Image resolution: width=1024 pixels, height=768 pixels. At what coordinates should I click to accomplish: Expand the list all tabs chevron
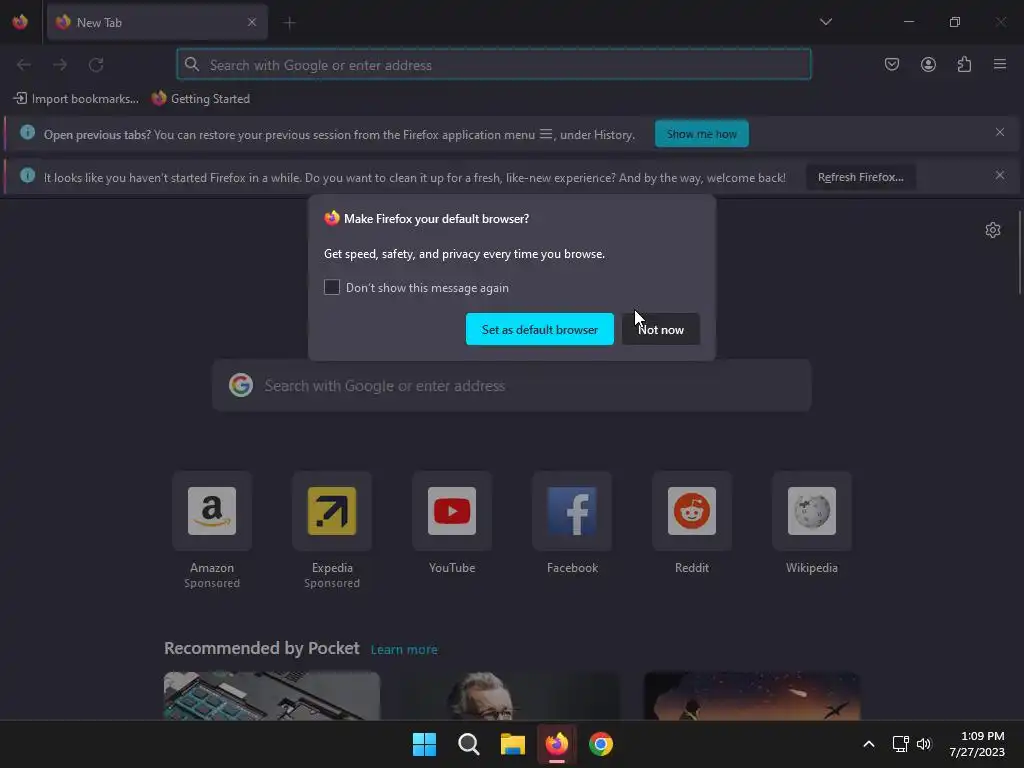pos(825,22)
